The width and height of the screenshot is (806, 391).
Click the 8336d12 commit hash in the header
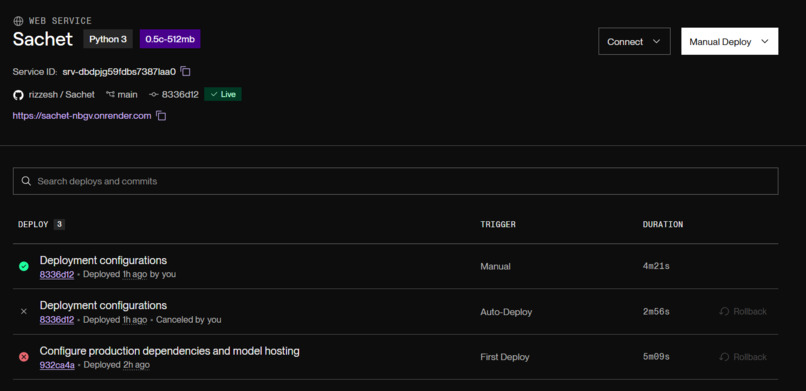click(180, 95)
